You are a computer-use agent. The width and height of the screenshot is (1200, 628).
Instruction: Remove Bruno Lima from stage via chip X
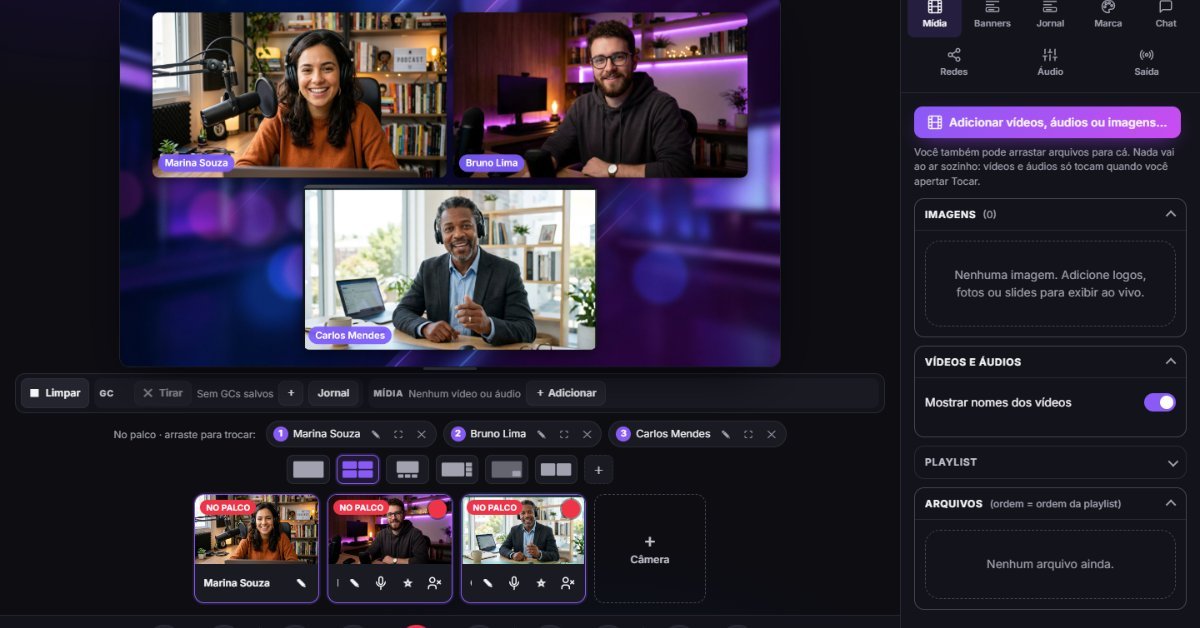(586, 434)
